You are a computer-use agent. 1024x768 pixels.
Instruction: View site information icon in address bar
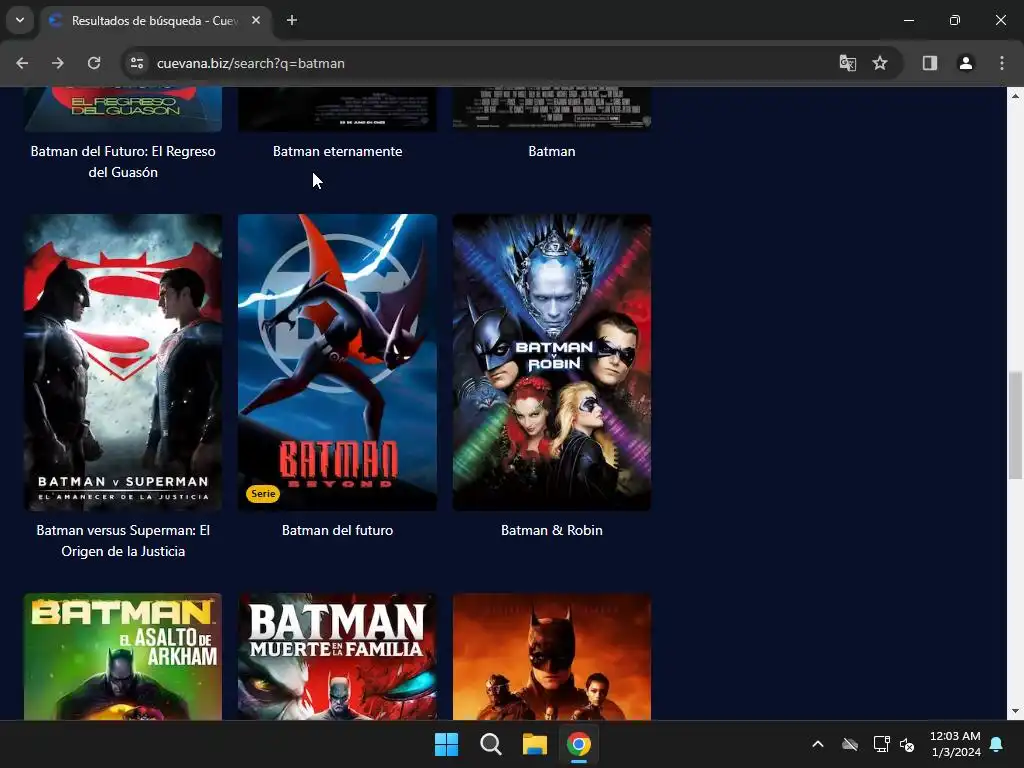coord(137,63)
